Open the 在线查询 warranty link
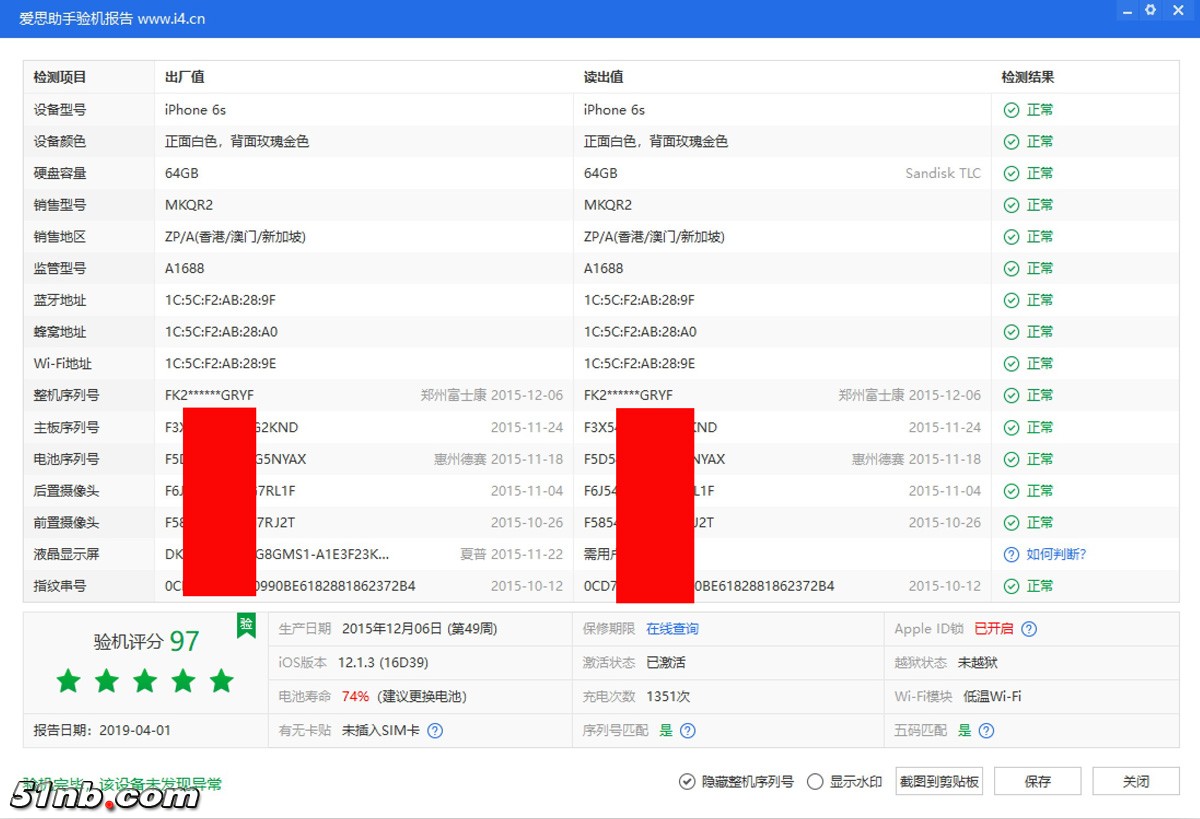The width and height of the screenshot is (1200, 819). click(672, 629)
